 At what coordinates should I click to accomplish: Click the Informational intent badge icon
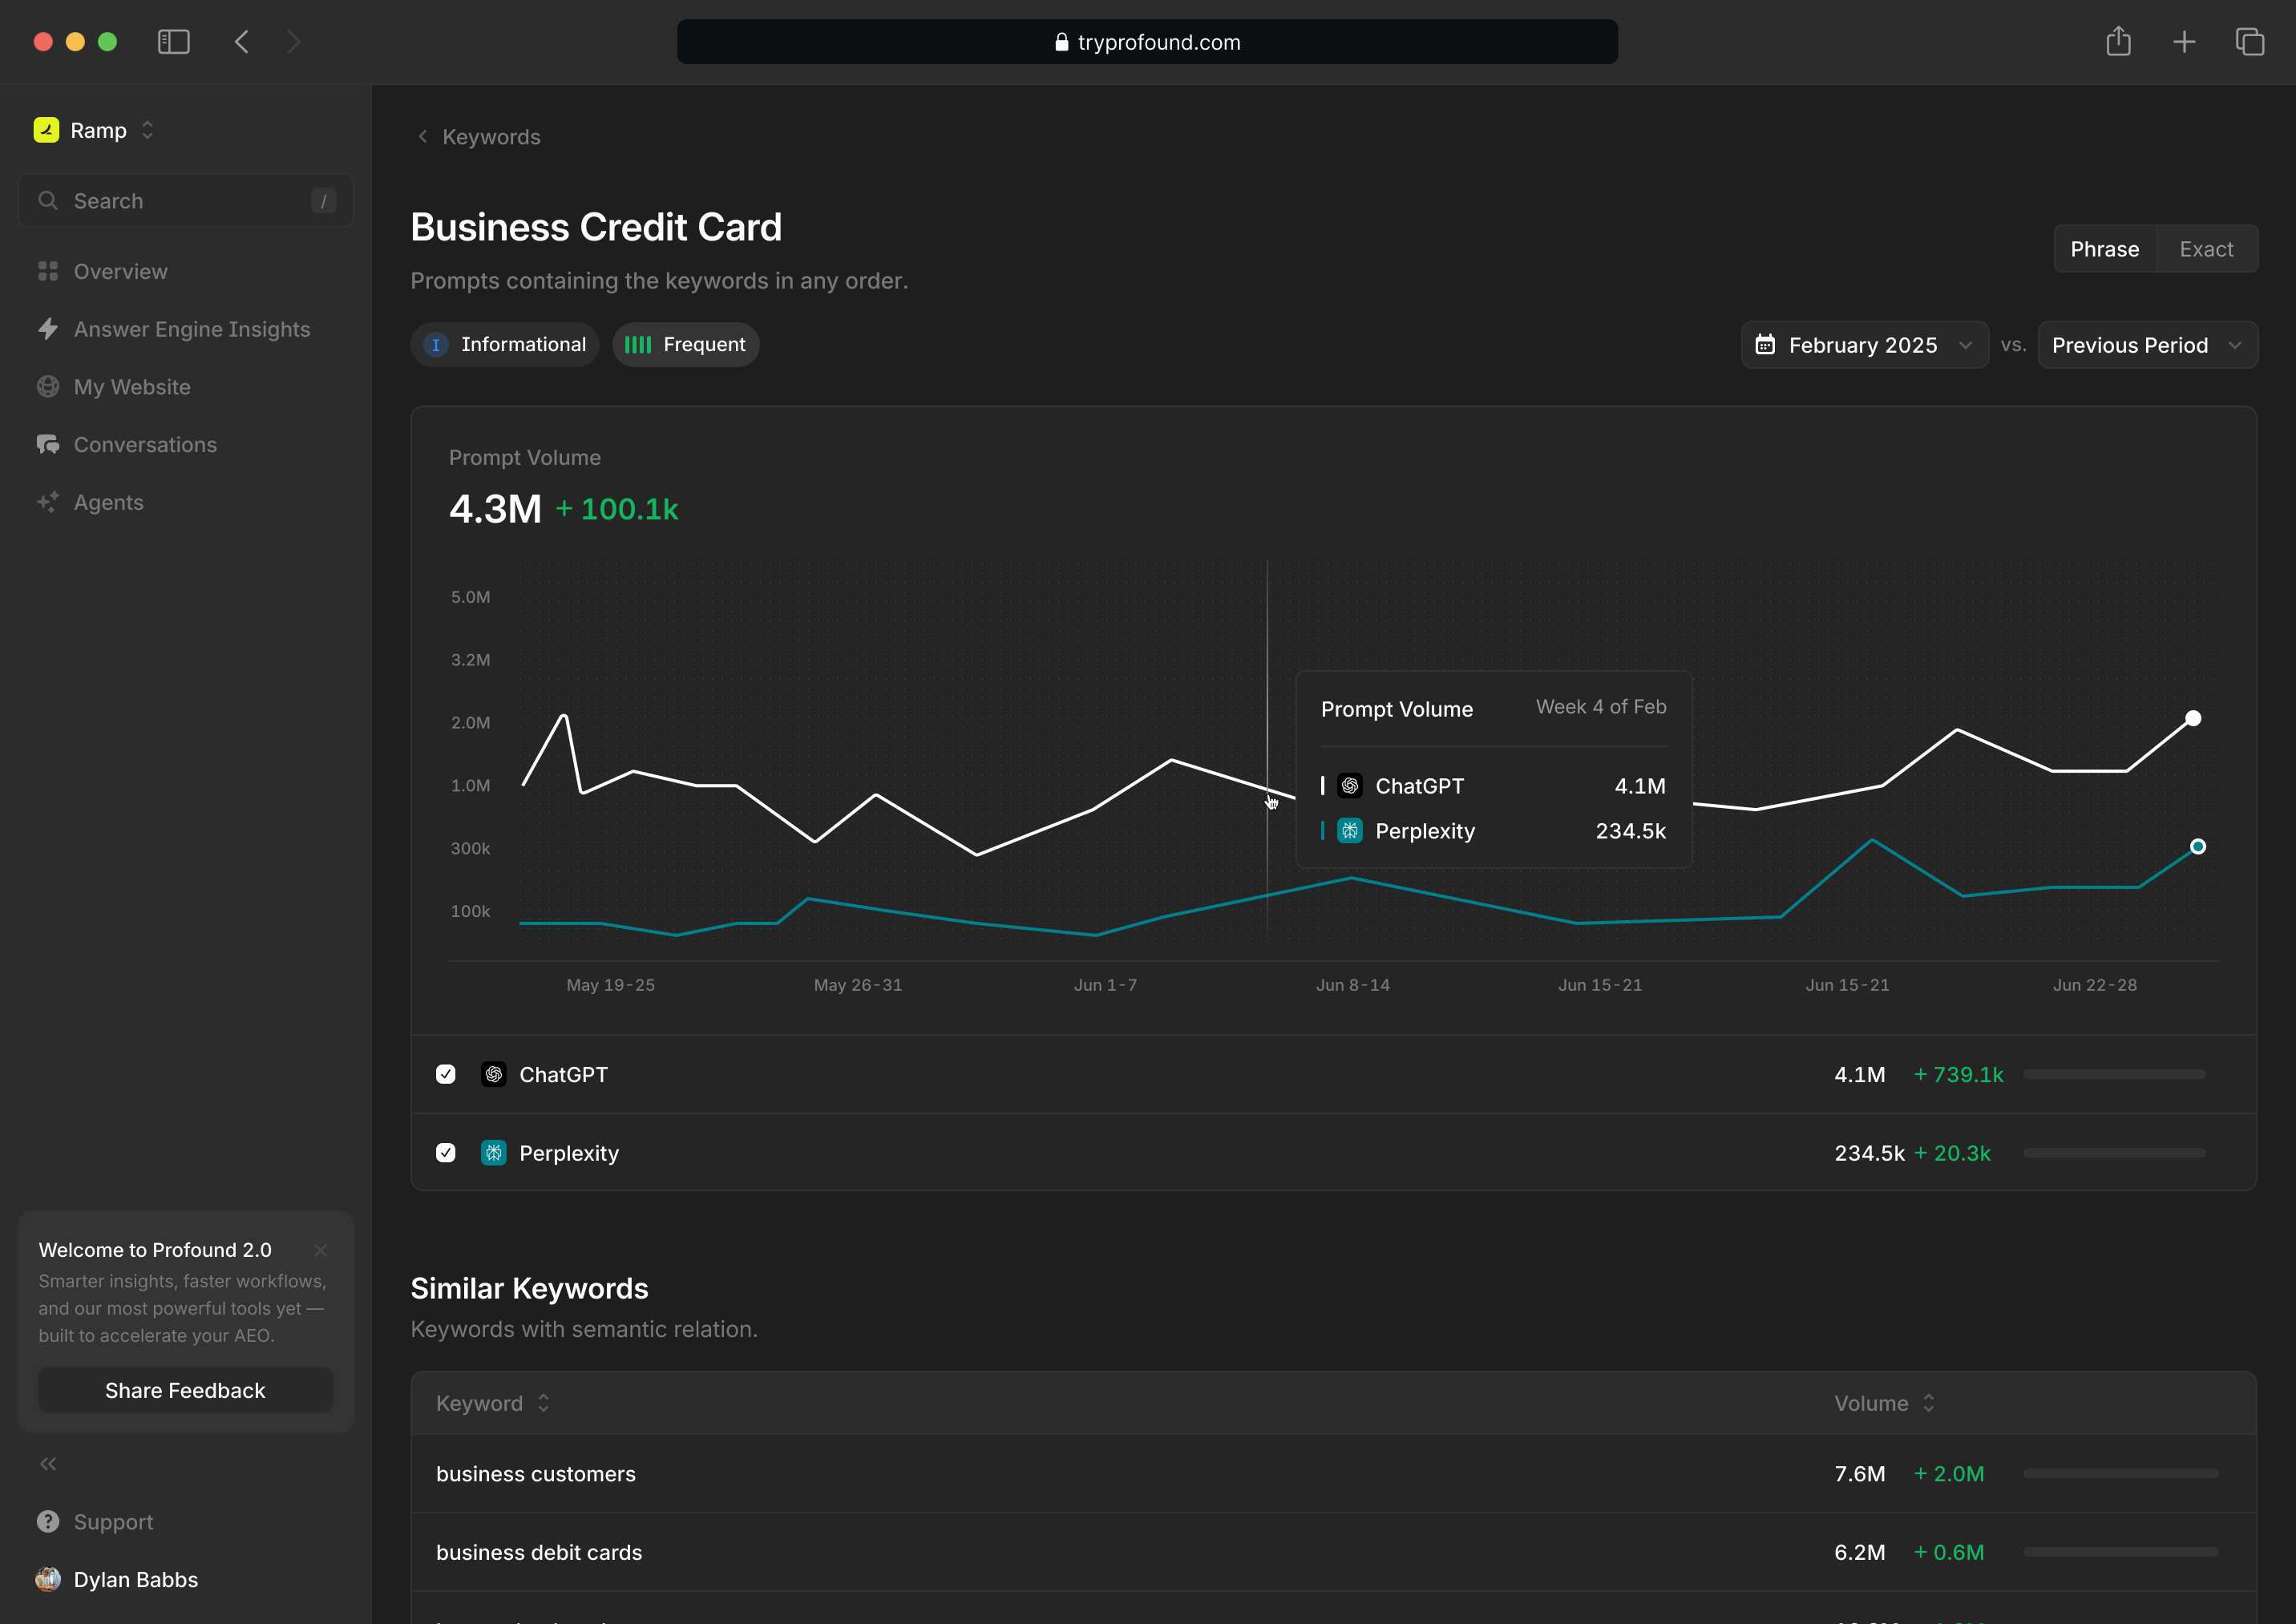point(436,345)
